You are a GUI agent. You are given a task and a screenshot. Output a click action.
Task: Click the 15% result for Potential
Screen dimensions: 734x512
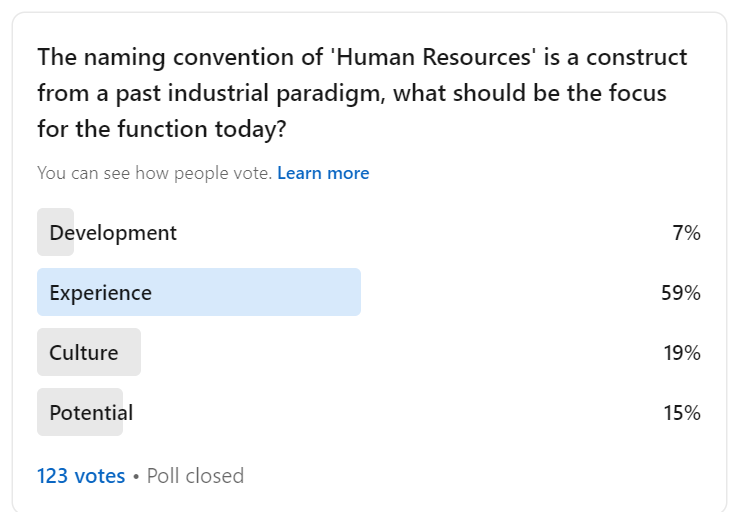[x=682, y=412]
